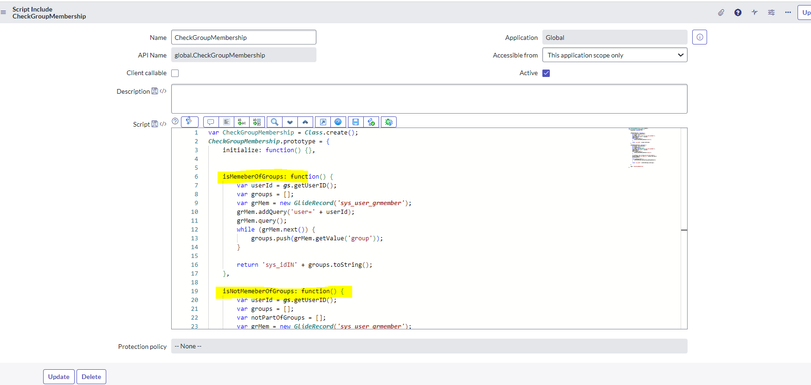Open the form context menu hamburger icon
The width and height of the screenshot is (811, 385).
click(4, 12)
